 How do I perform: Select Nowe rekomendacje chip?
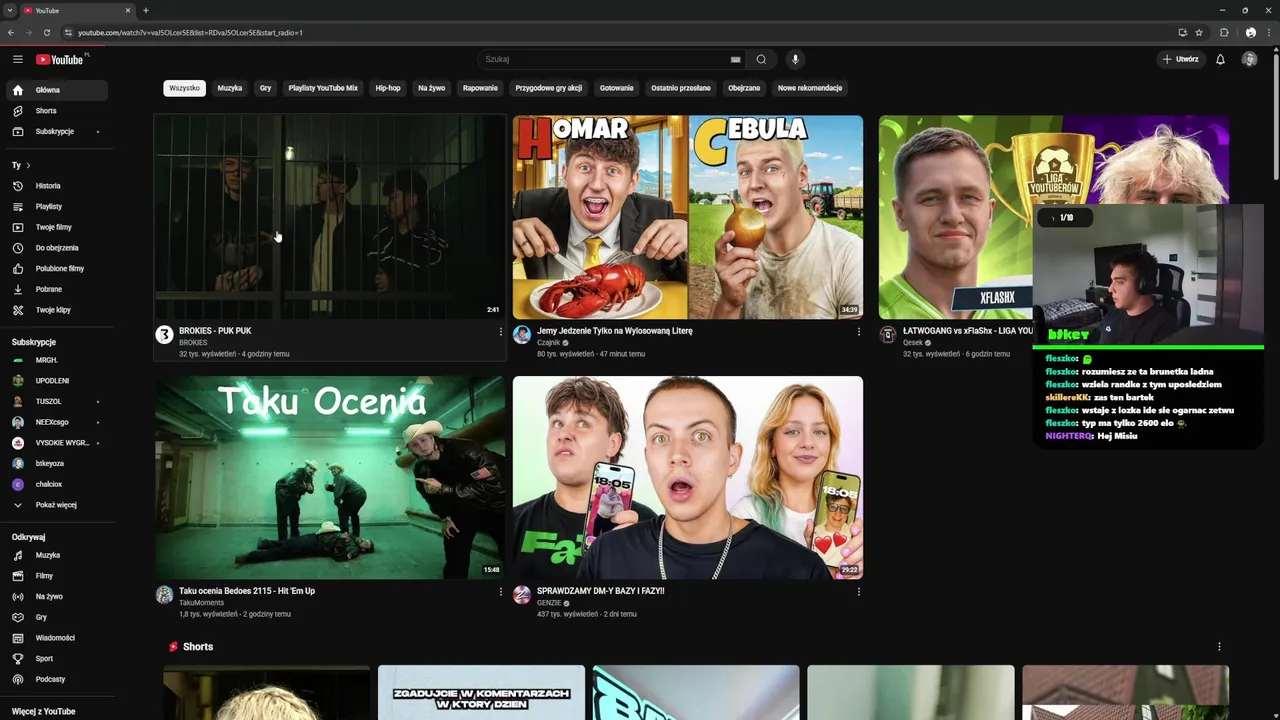click(x=810, y=88)
